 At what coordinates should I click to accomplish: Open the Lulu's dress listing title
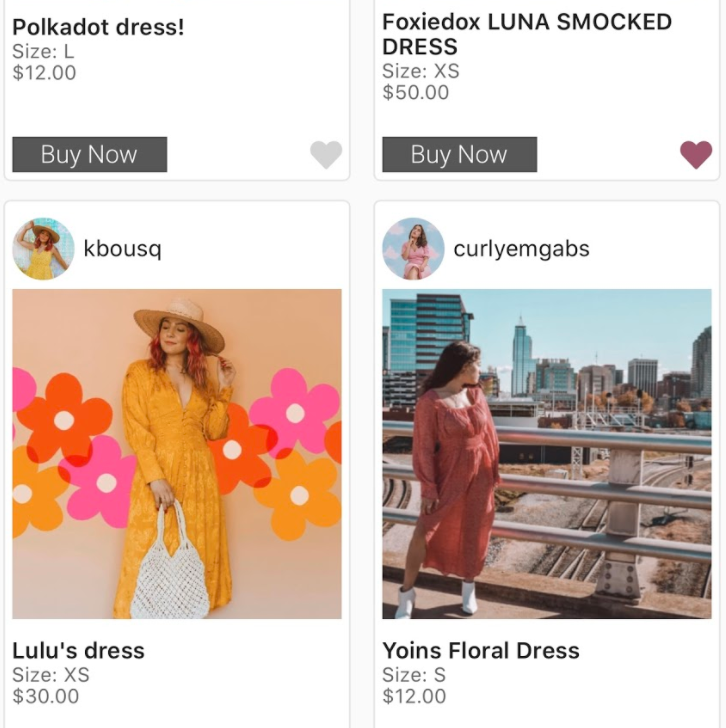(x=78, y=650)
